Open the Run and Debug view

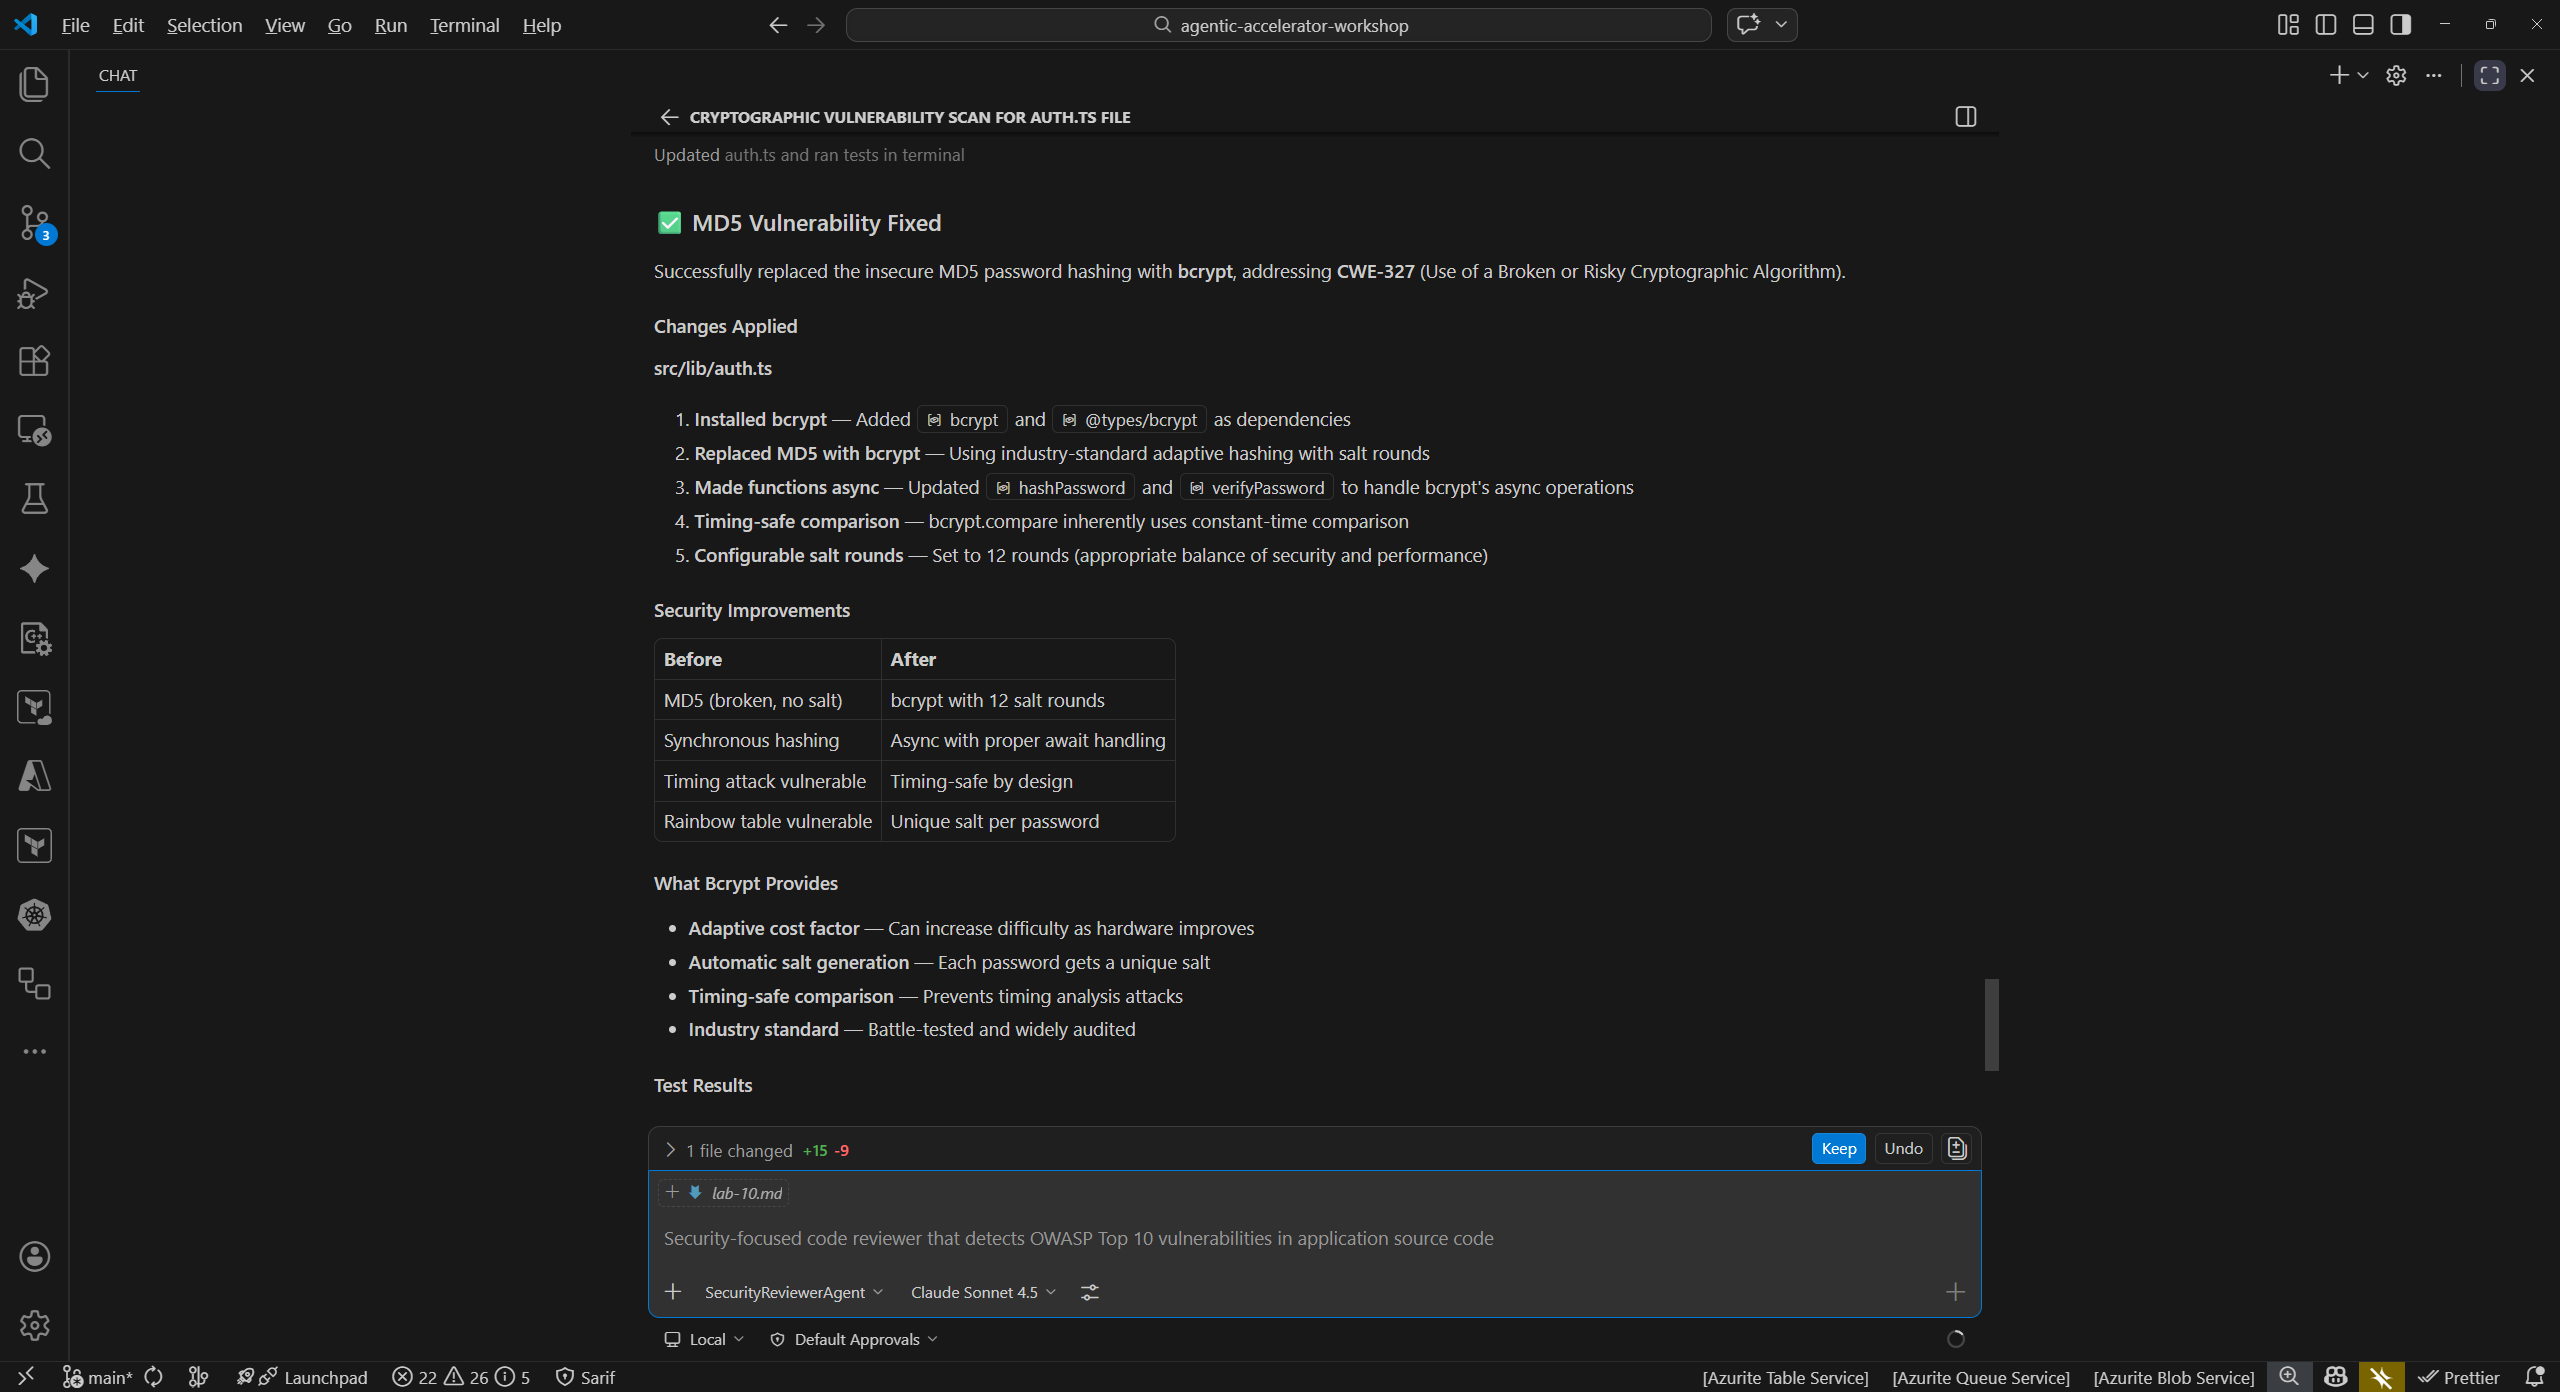click(35, 292)
